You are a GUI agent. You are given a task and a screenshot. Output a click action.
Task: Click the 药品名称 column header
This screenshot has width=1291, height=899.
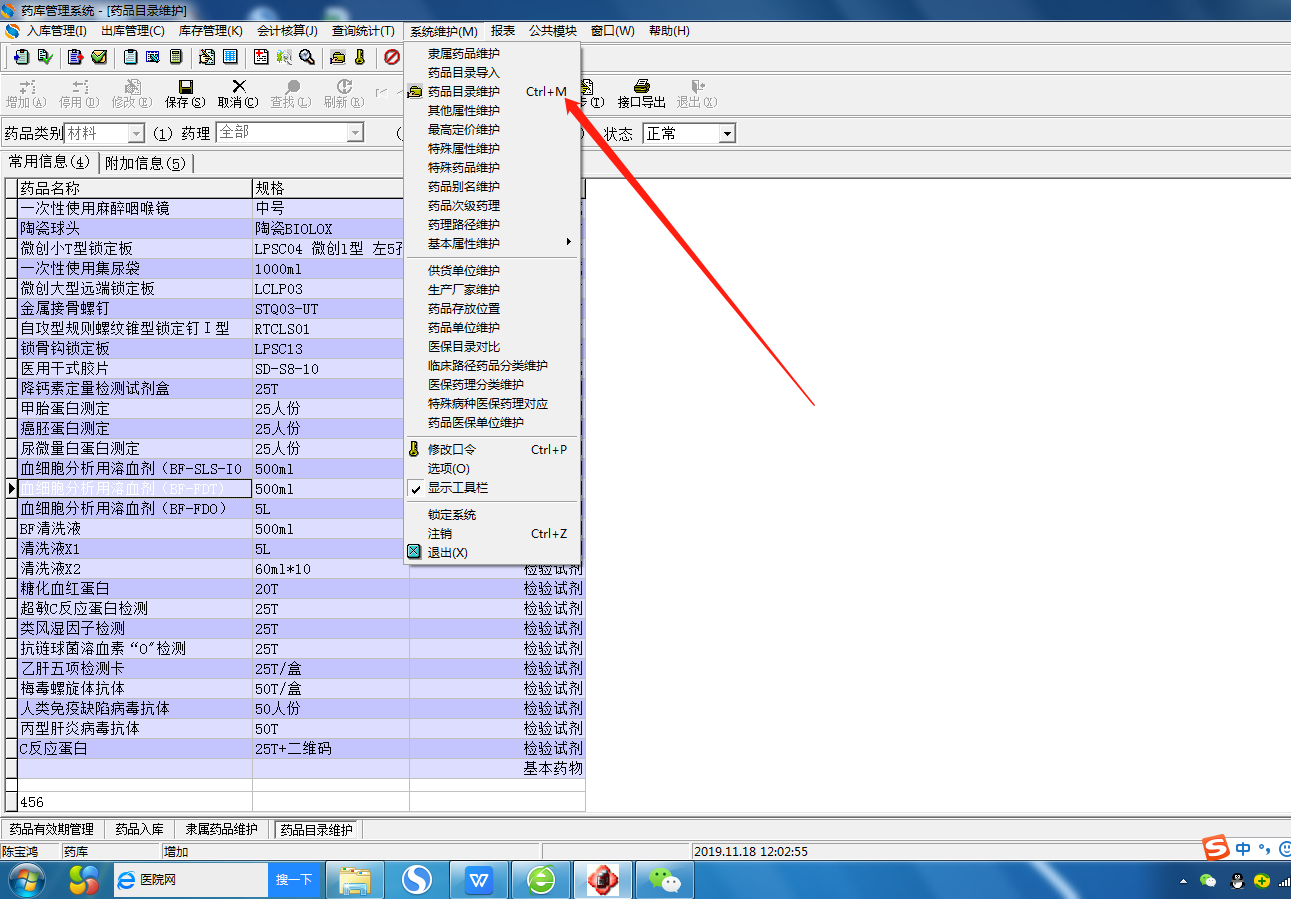[135, 188]
